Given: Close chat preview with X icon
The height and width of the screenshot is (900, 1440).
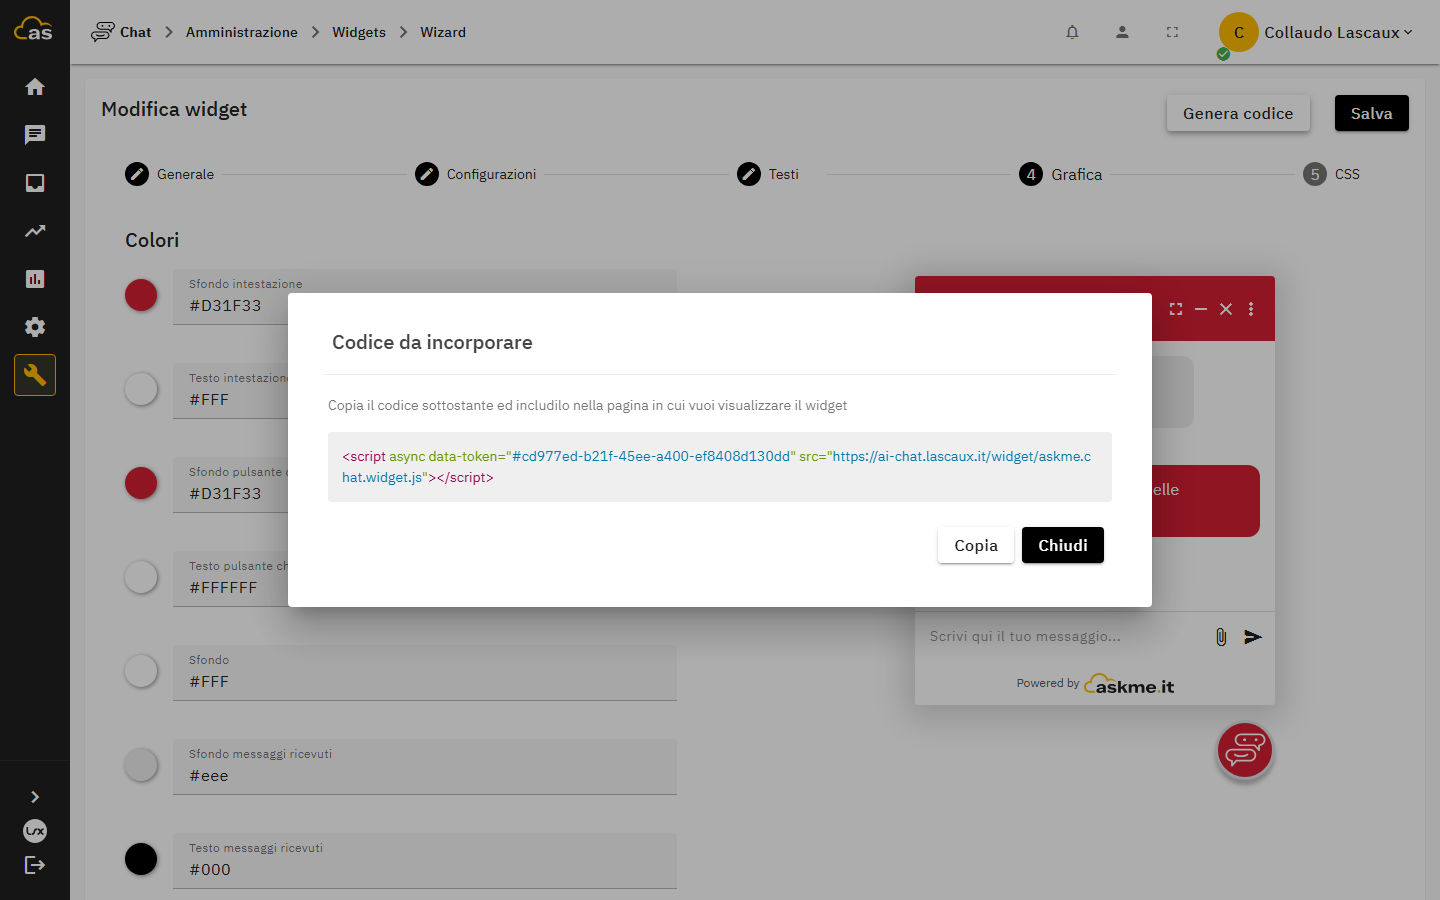Looking at the screenshot, I should coord(1226,309).
